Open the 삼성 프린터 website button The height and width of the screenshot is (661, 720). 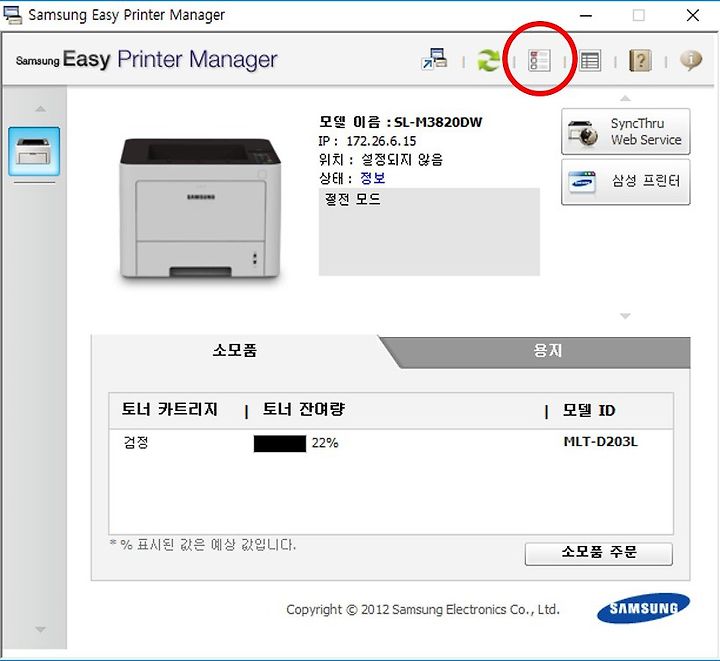click(625, 182)
